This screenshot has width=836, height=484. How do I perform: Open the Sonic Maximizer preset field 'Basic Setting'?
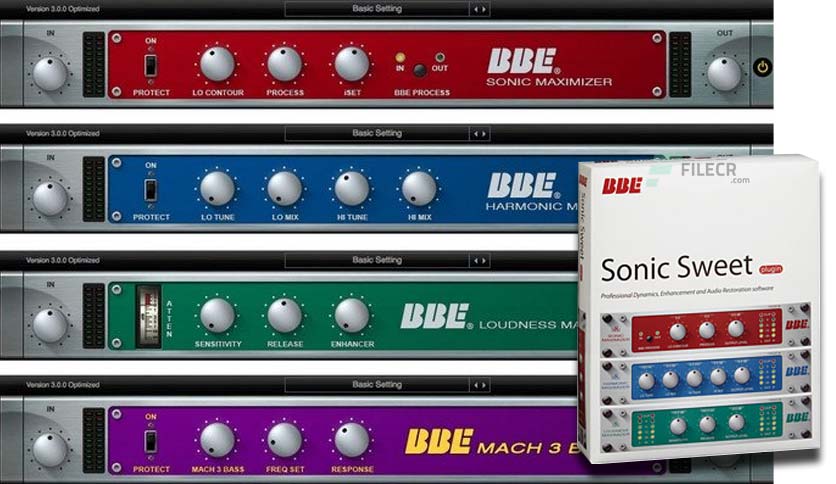377,9
